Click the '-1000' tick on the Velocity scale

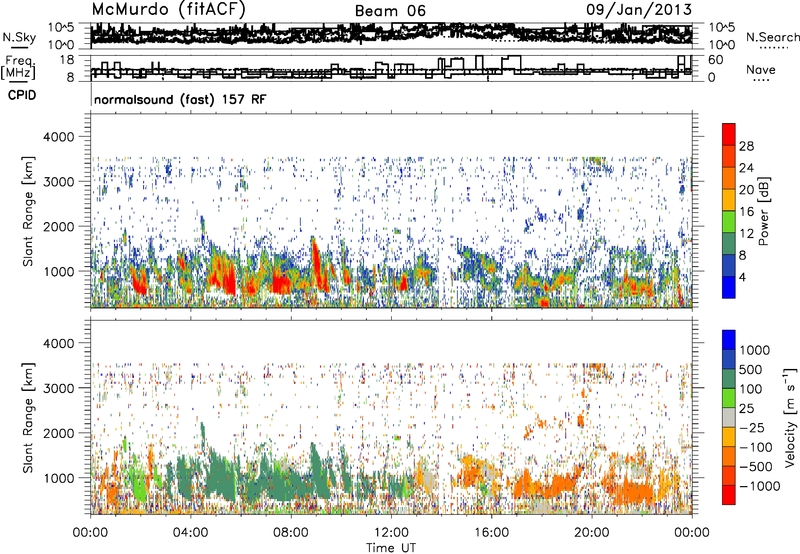(759, 486)
